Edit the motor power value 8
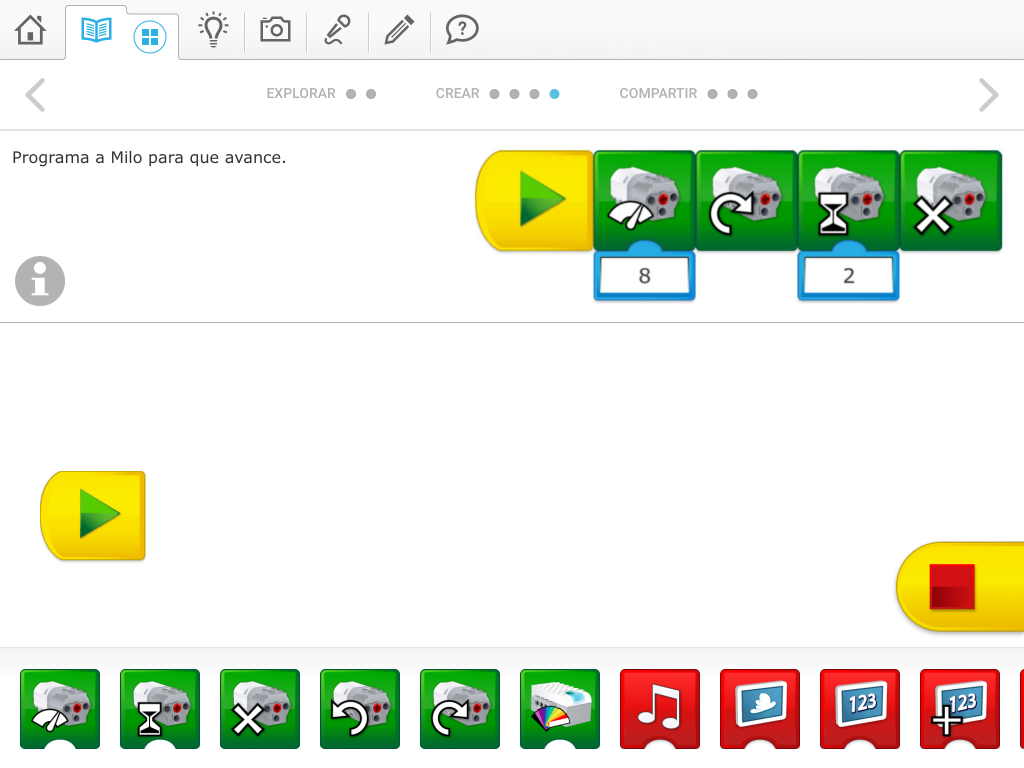 644,276
